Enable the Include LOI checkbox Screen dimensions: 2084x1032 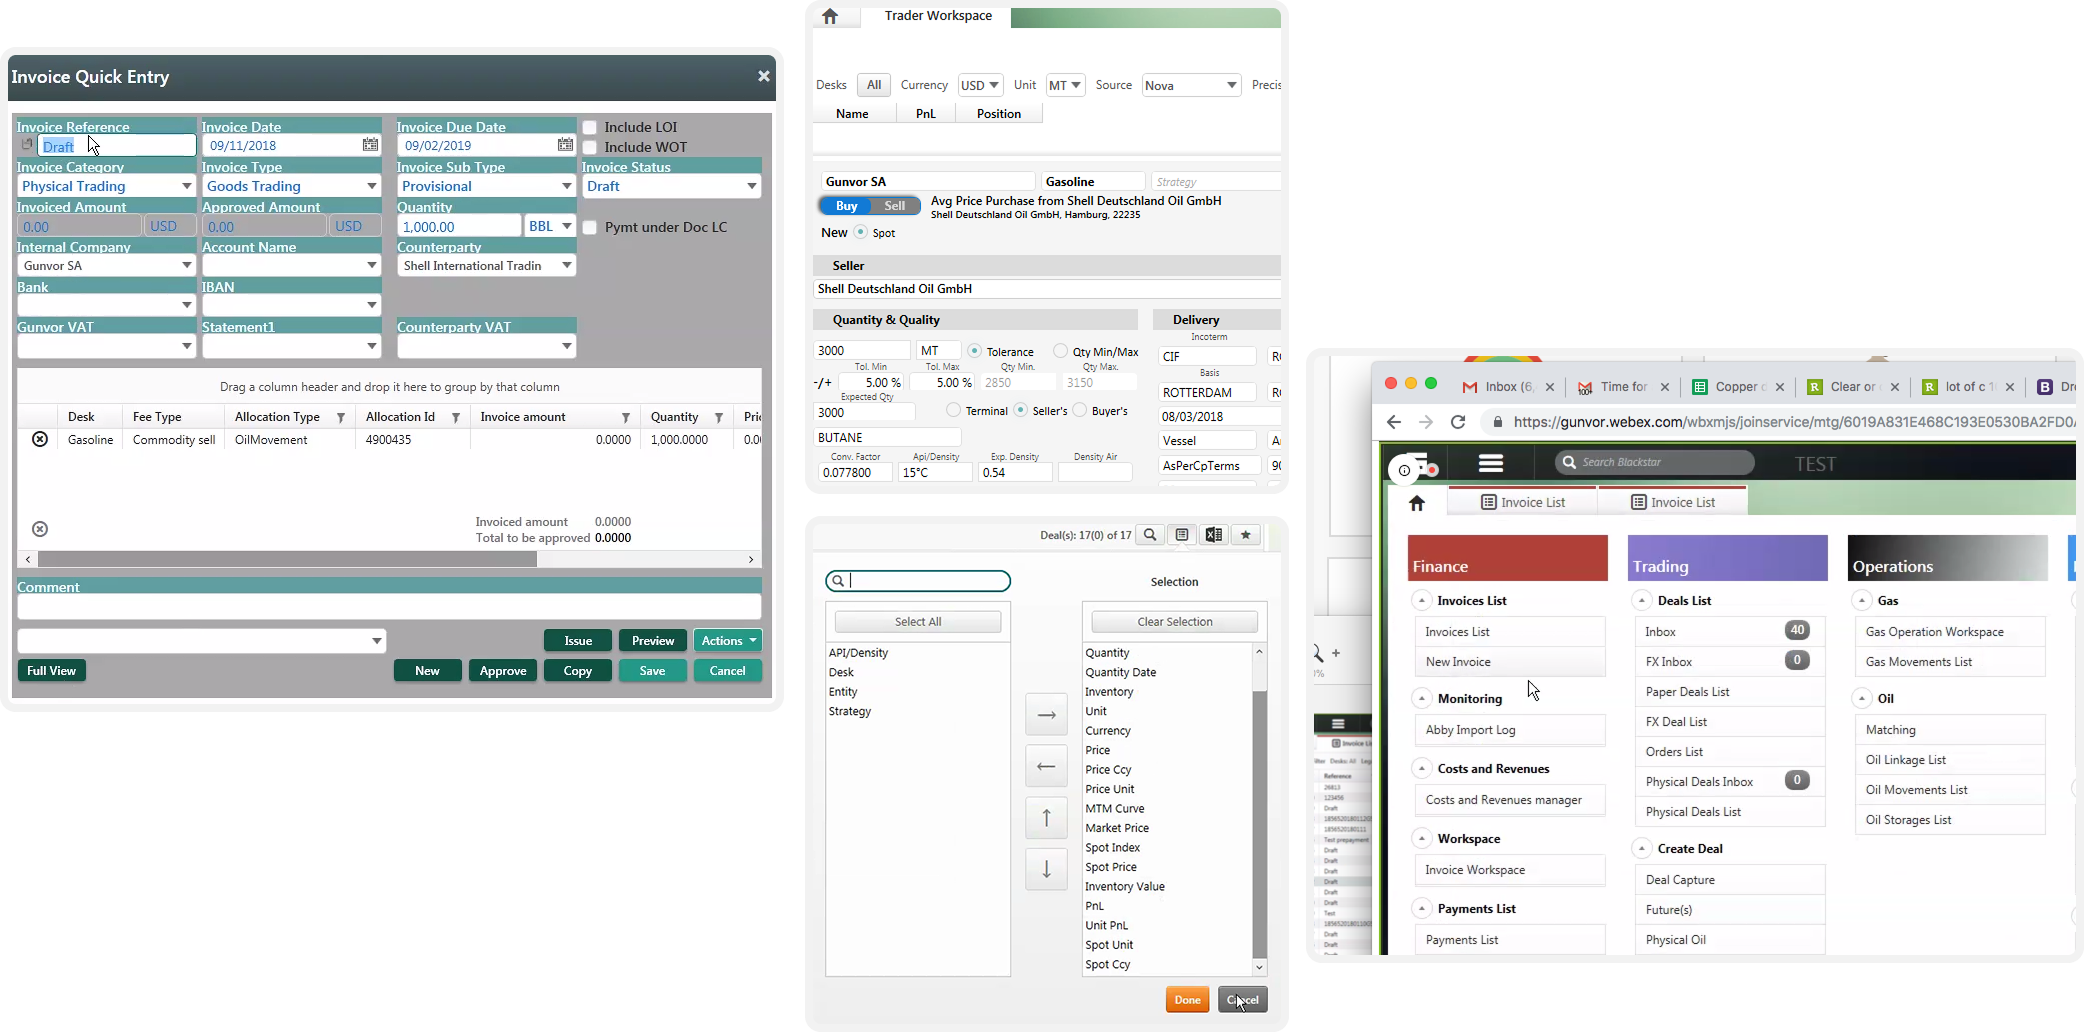(590, 128)
